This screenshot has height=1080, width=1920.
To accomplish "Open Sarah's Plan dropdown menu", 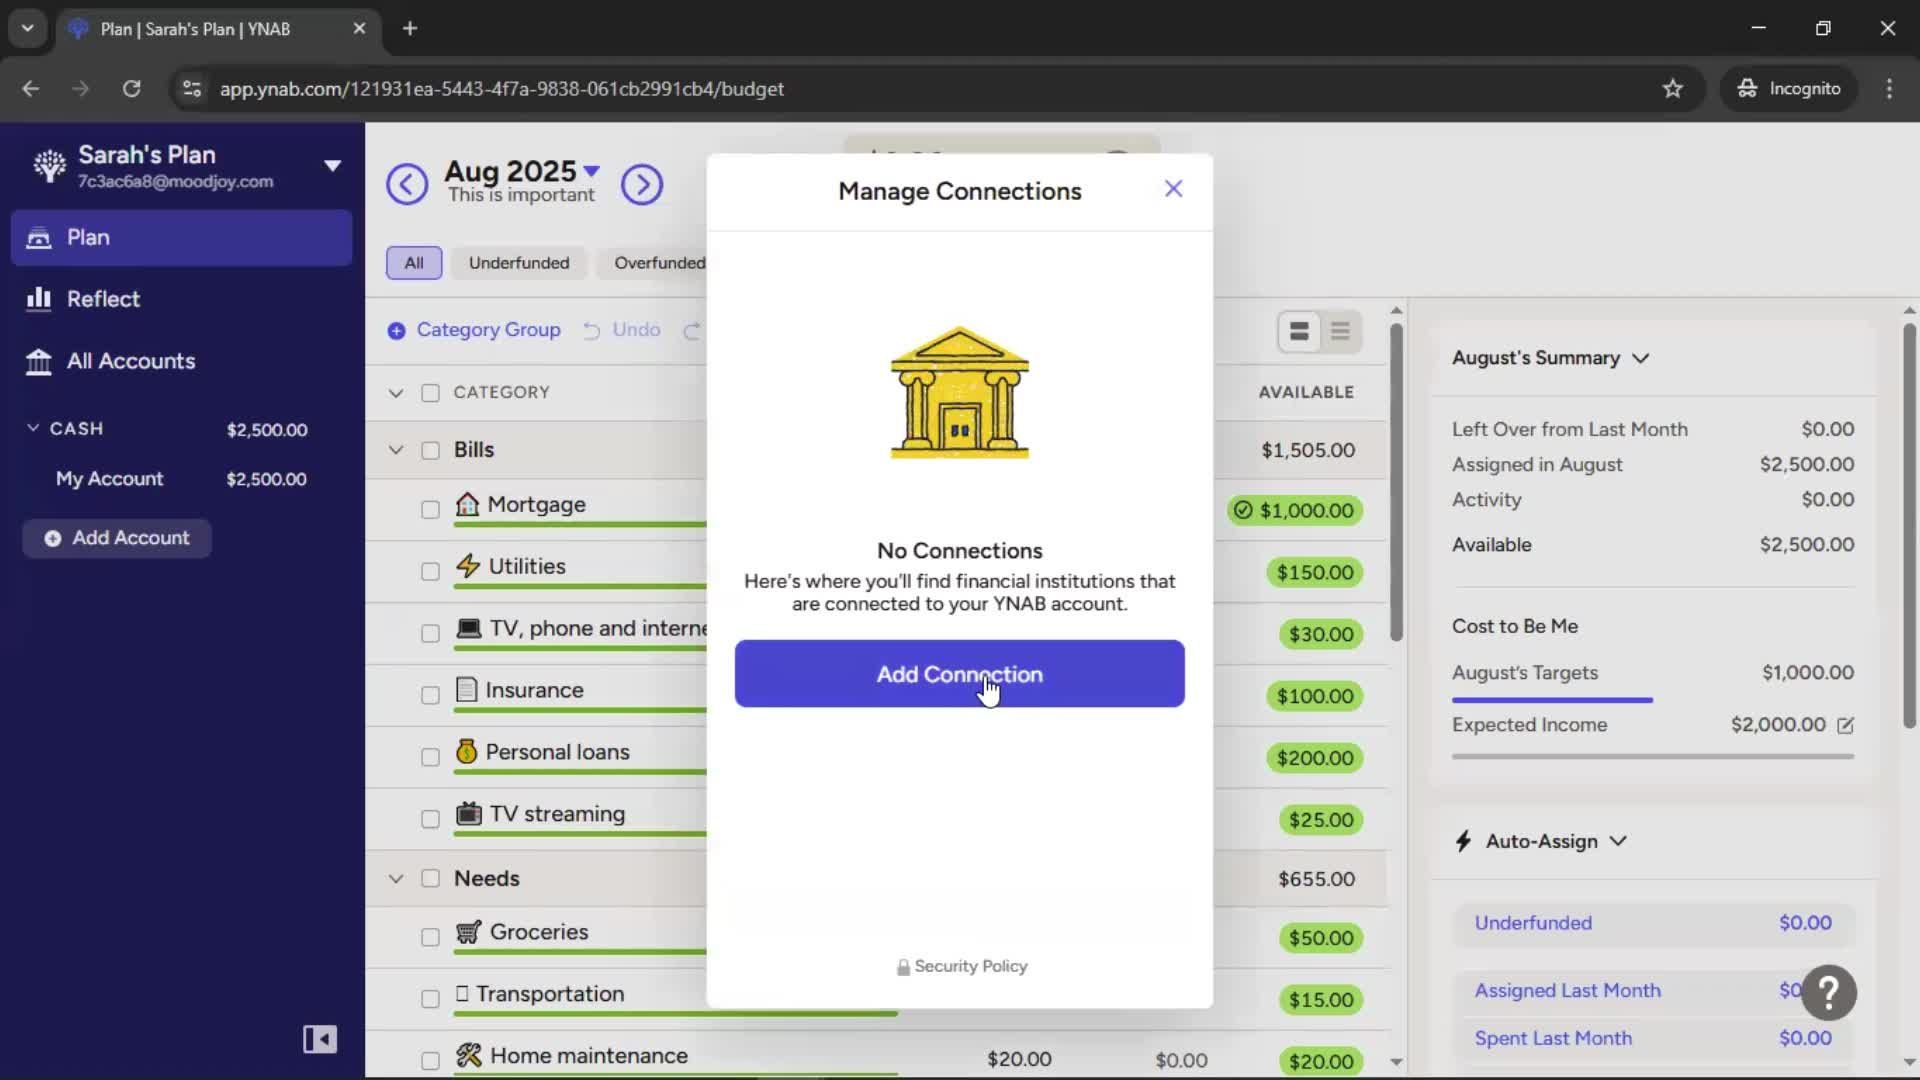I will (x=332, y=165).
